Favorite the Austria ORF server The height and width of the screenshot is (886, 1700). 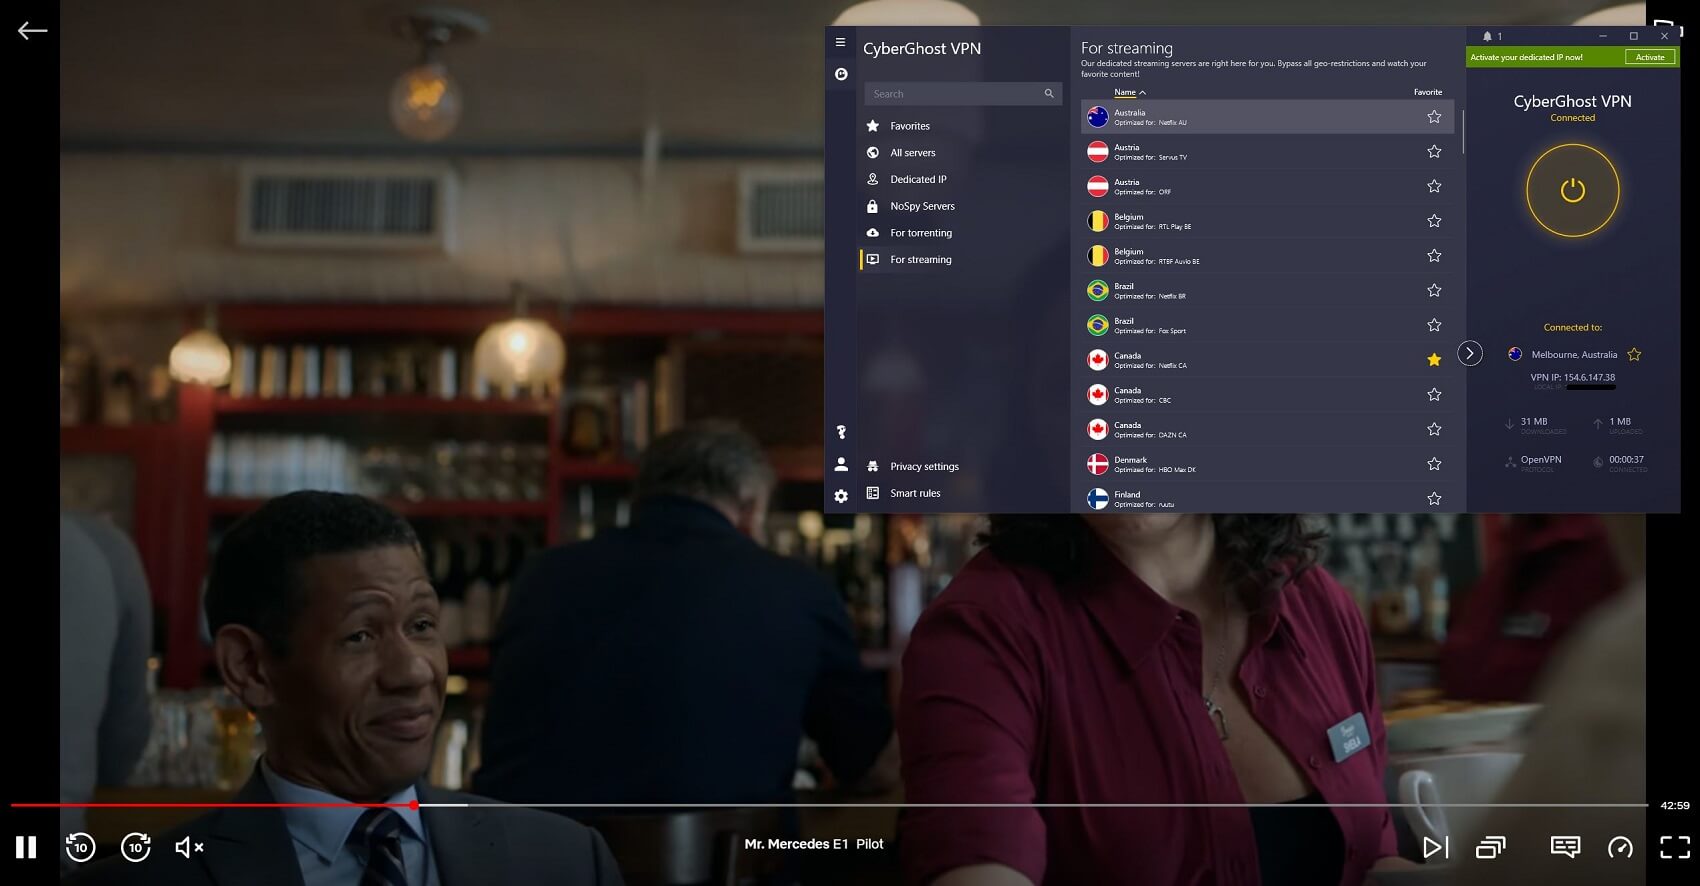click(1434, 186)
